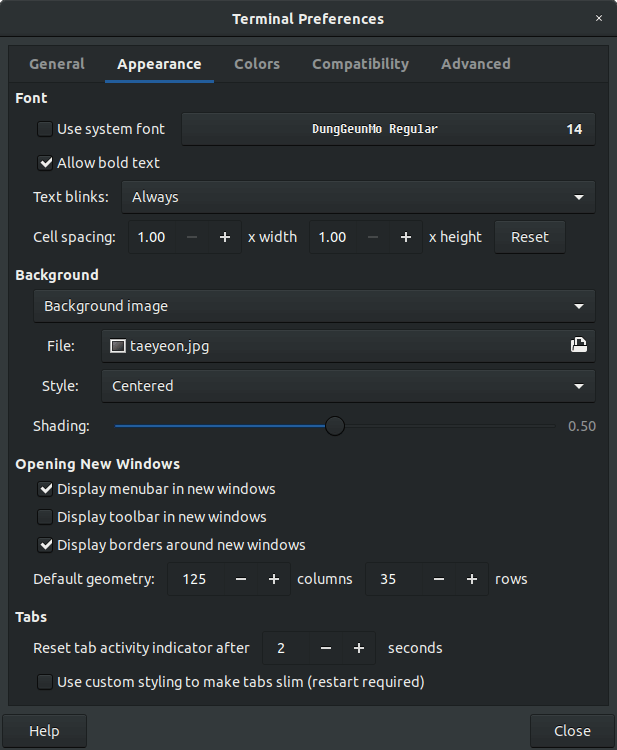Close the Terminal Preferences window via titlebar

point(598,18)
